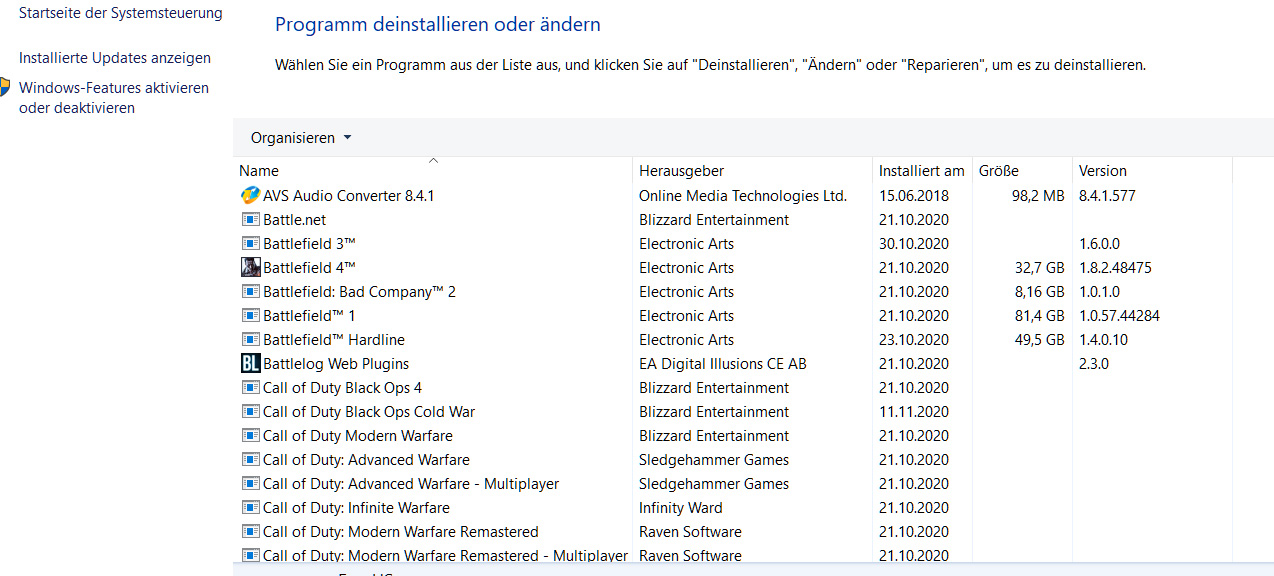Select the Battlelog Web Plugins entry

pyautogui.click(x=336, y=364)
